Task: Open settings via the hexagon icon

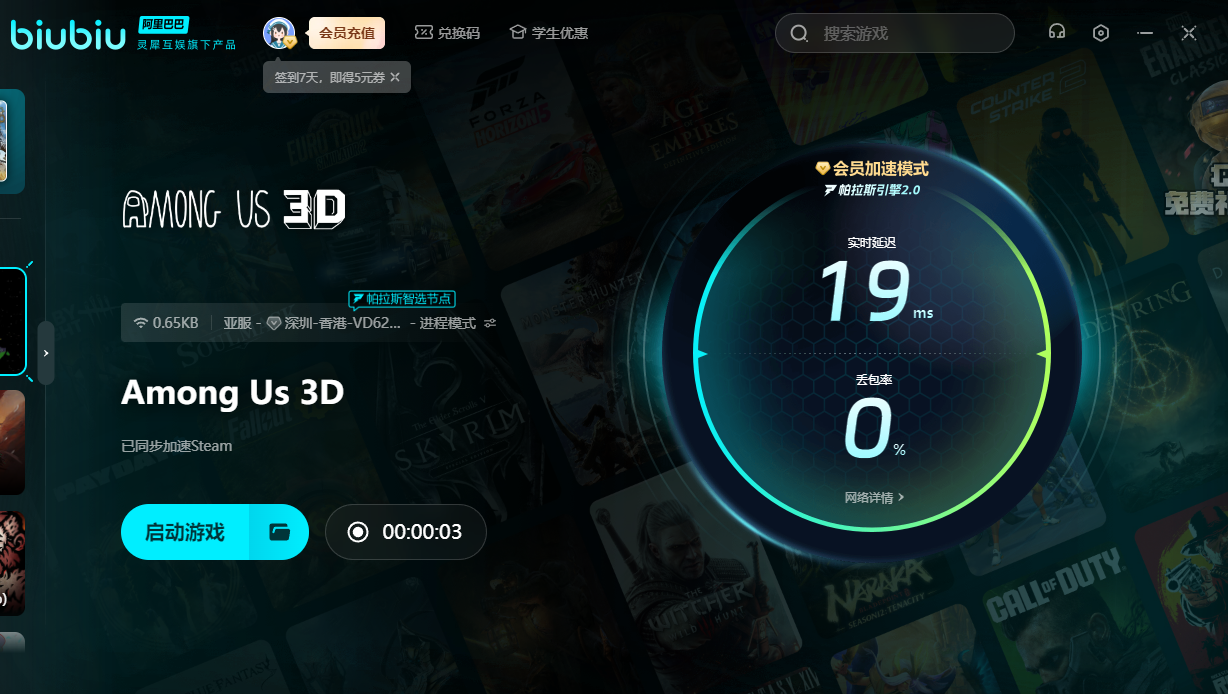Action: click(1101, 33)
